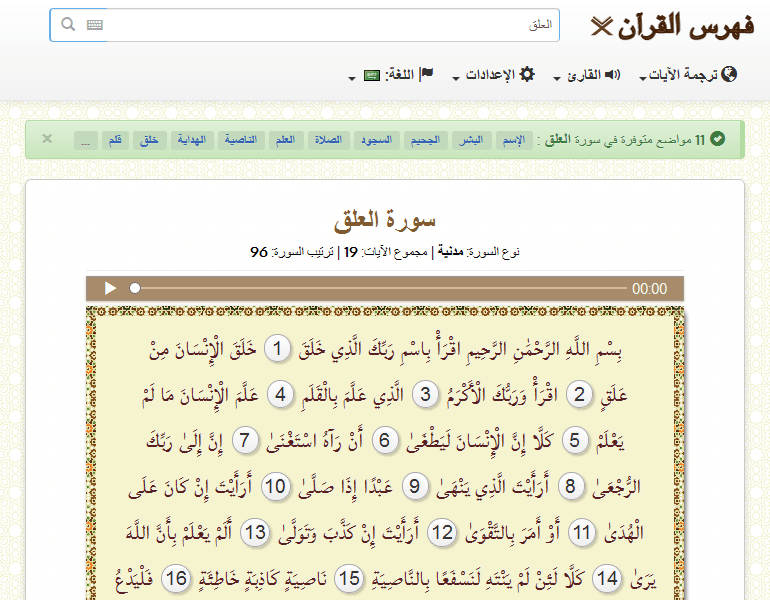
Task: Click verse number marker 5
Action: pos(575,440)
